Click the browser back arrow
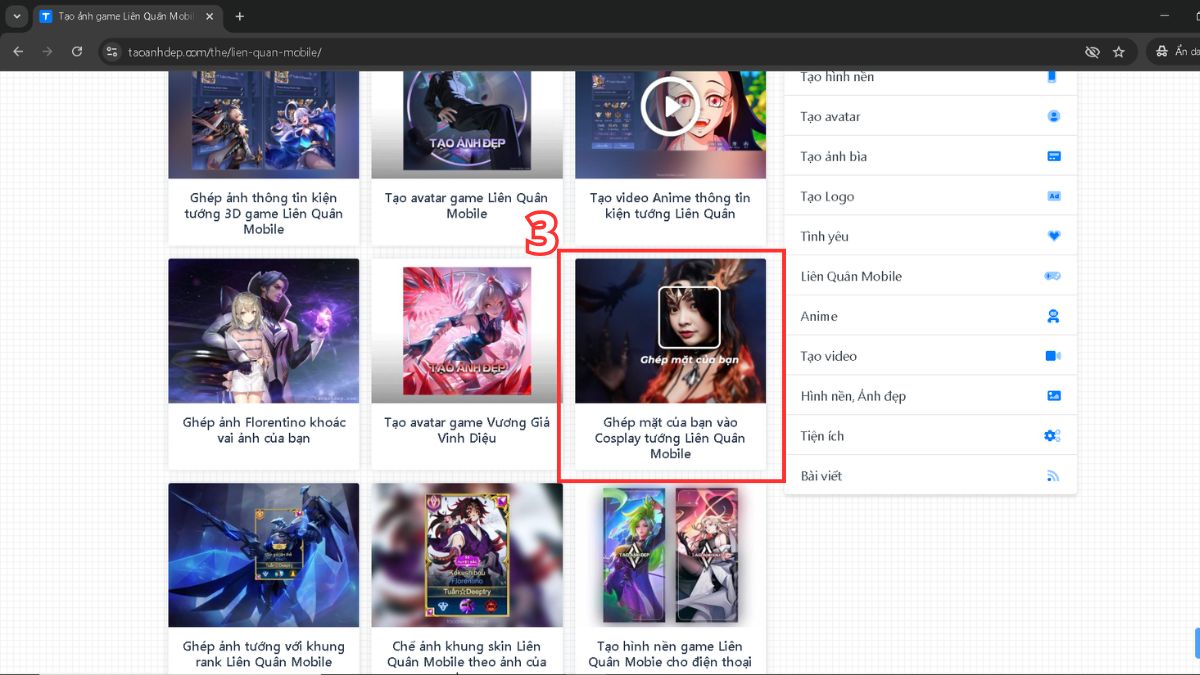 [18, 52]
